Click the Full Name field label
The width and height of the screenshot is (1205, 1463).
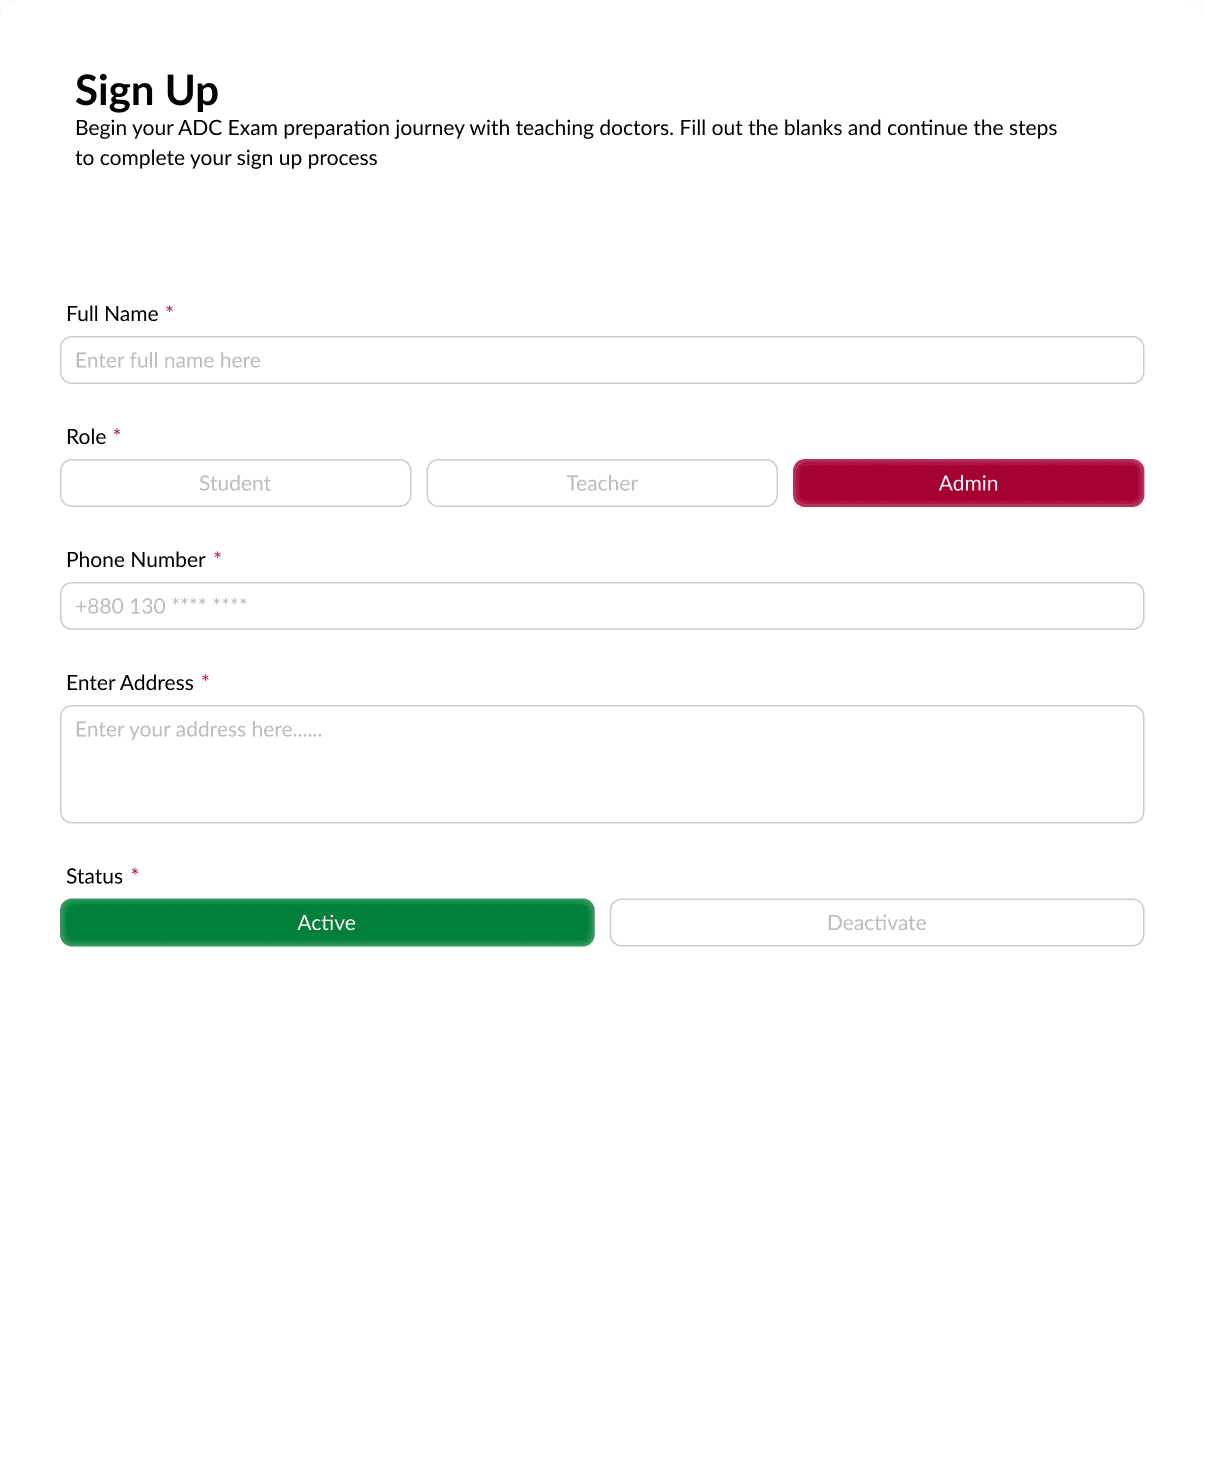tap(112, 314)
